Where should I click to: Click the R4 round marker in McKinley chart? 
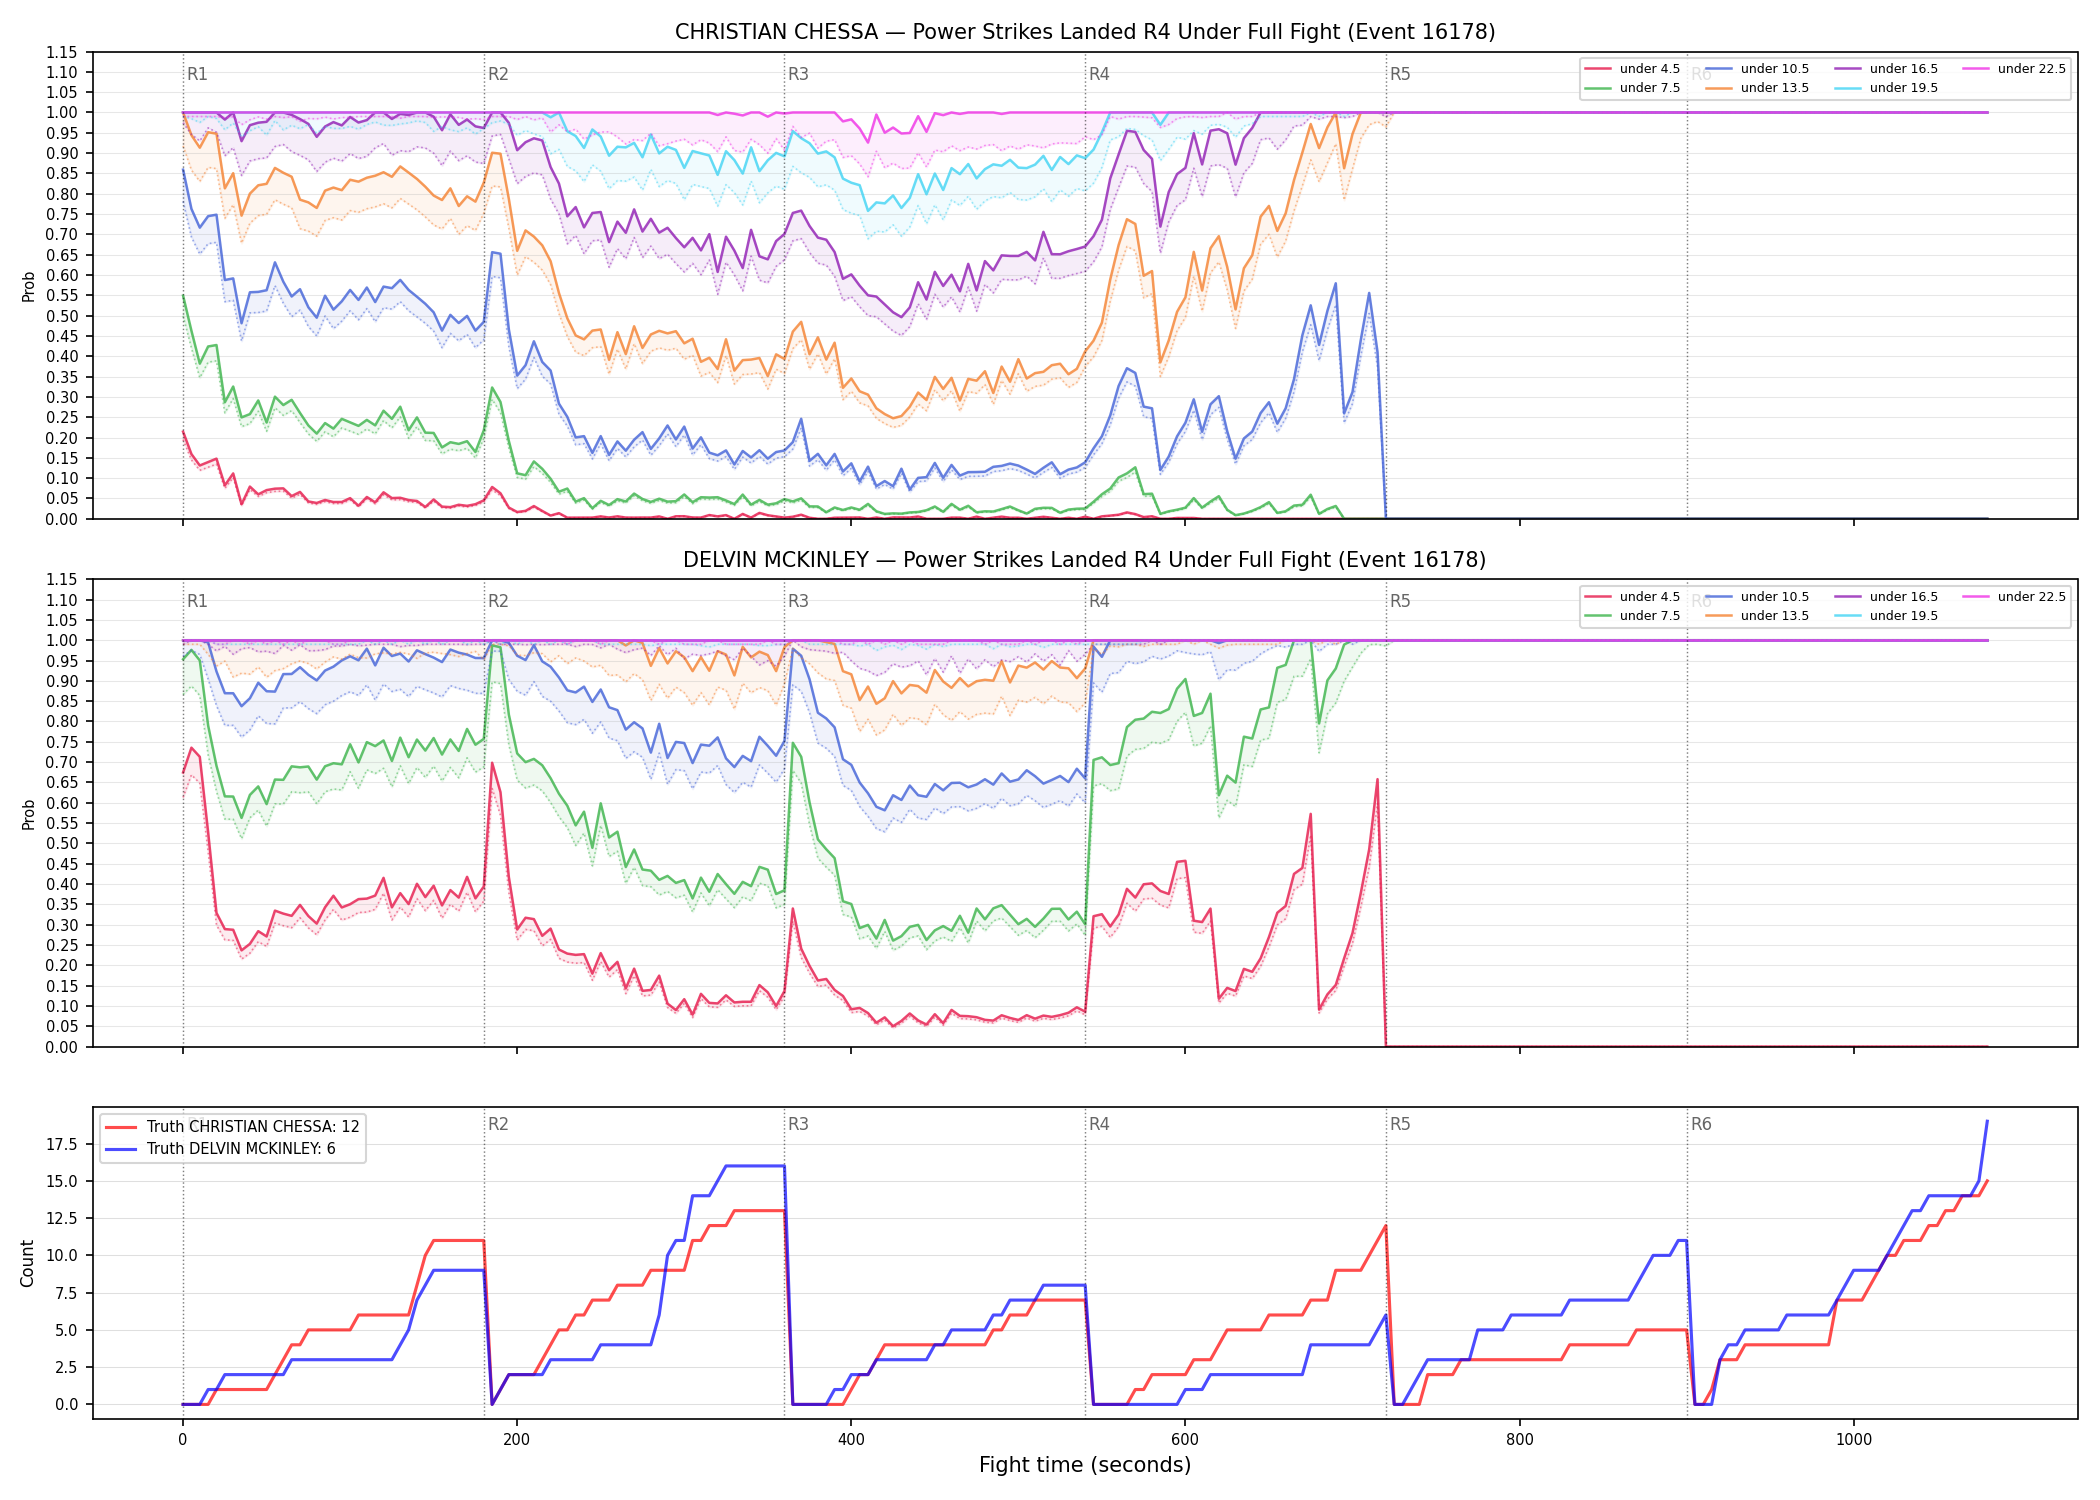(x=1099, y=601)
